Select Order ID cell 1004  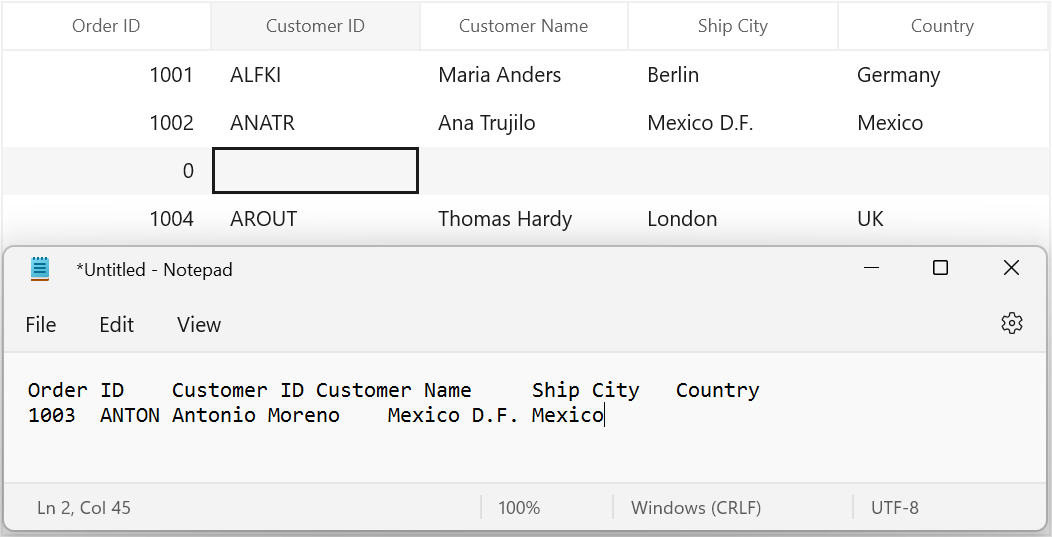click(106, 219)
